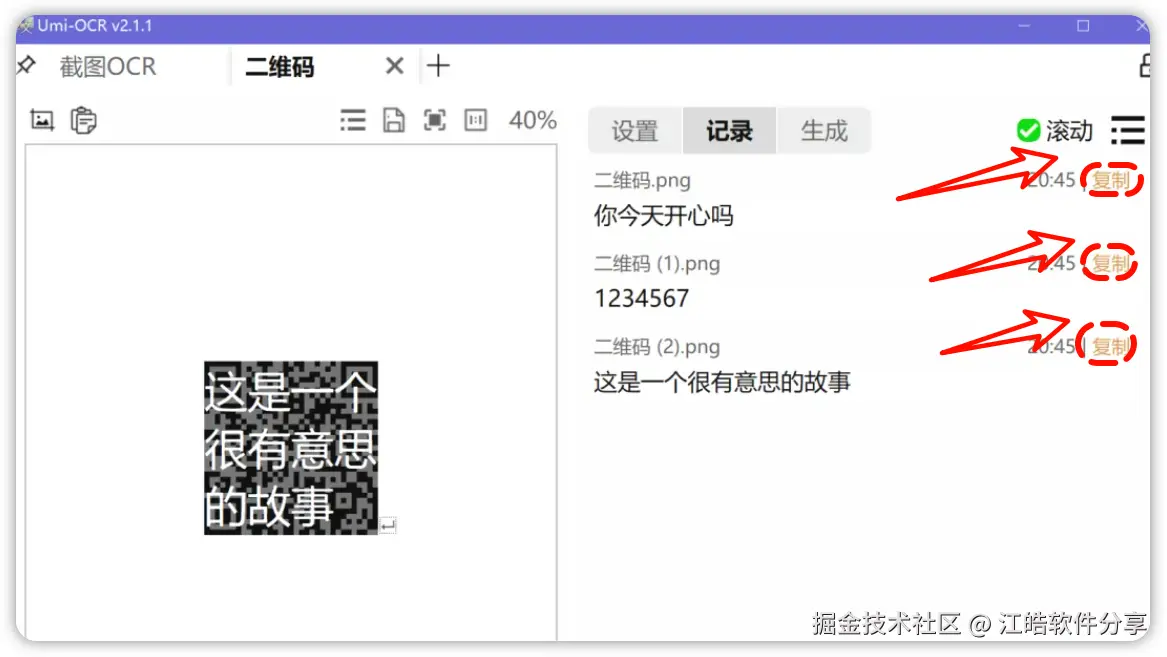
Task: Switch to the 截图OCR tab
Action: (108, 67)
